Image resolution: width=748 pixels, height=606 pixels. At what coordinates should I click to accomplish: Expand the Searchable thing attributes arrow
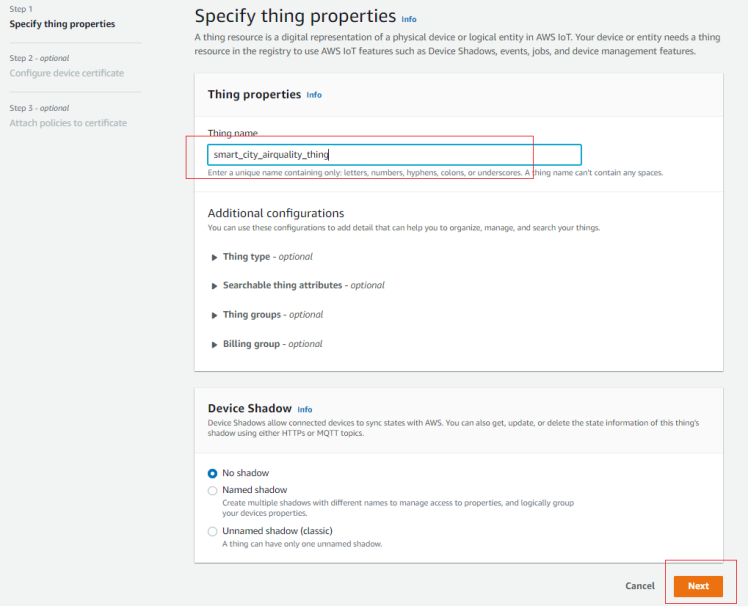[214, 286]
